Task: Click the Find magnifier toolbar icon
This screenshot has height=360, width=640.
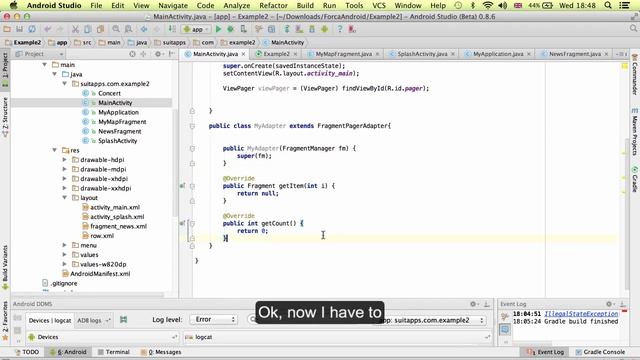Action: pyautogui.click(x=116, y=29)
